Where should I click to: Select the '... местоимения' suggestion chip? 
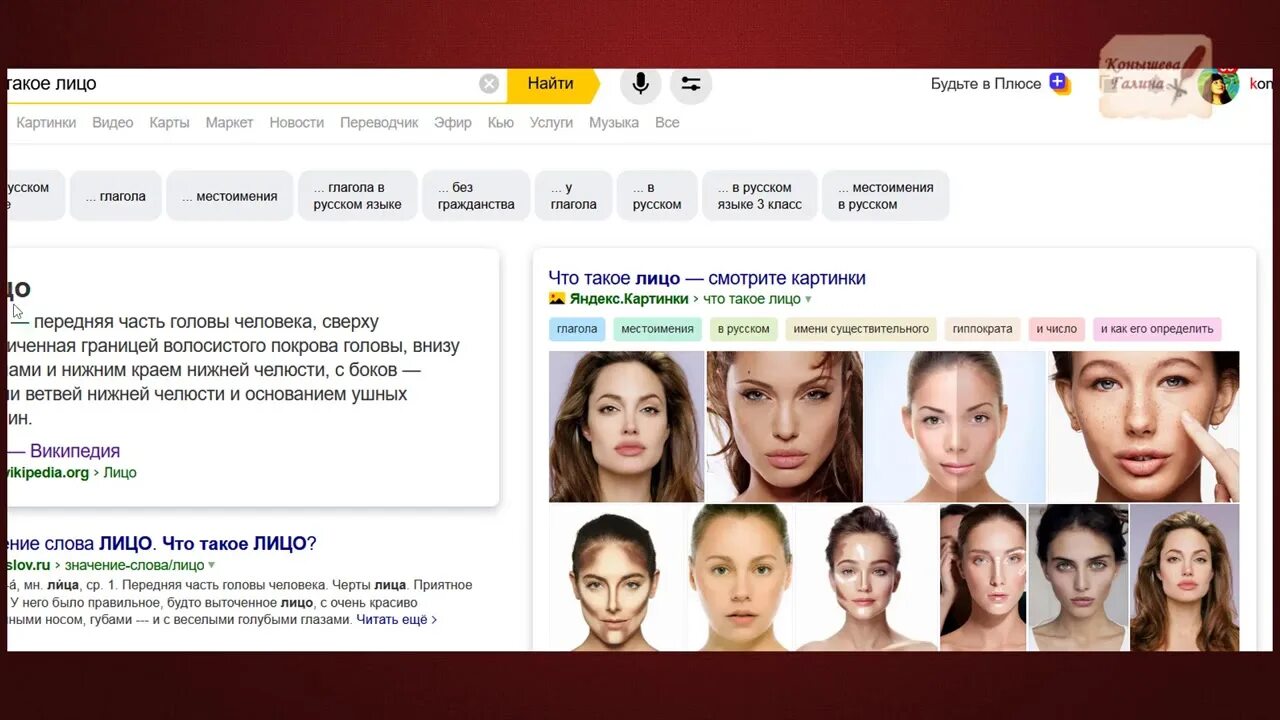pos(229,196)
